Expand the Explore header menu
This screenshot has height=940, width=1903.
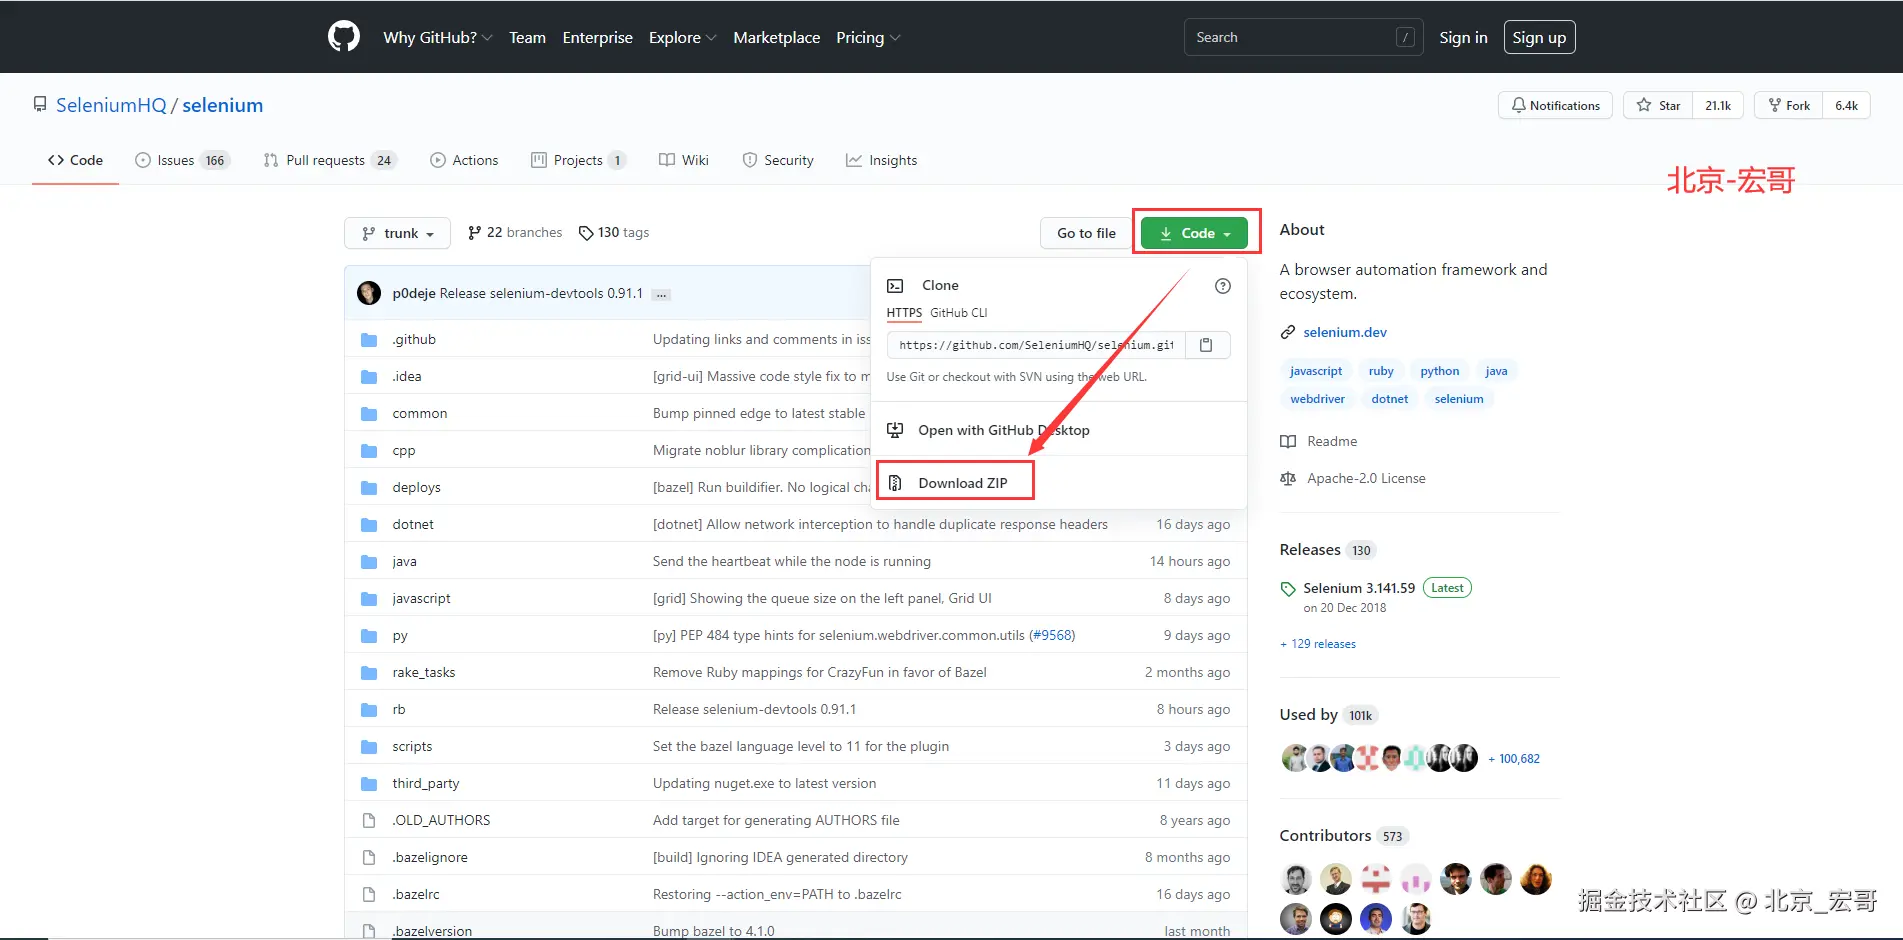[682, 38]
